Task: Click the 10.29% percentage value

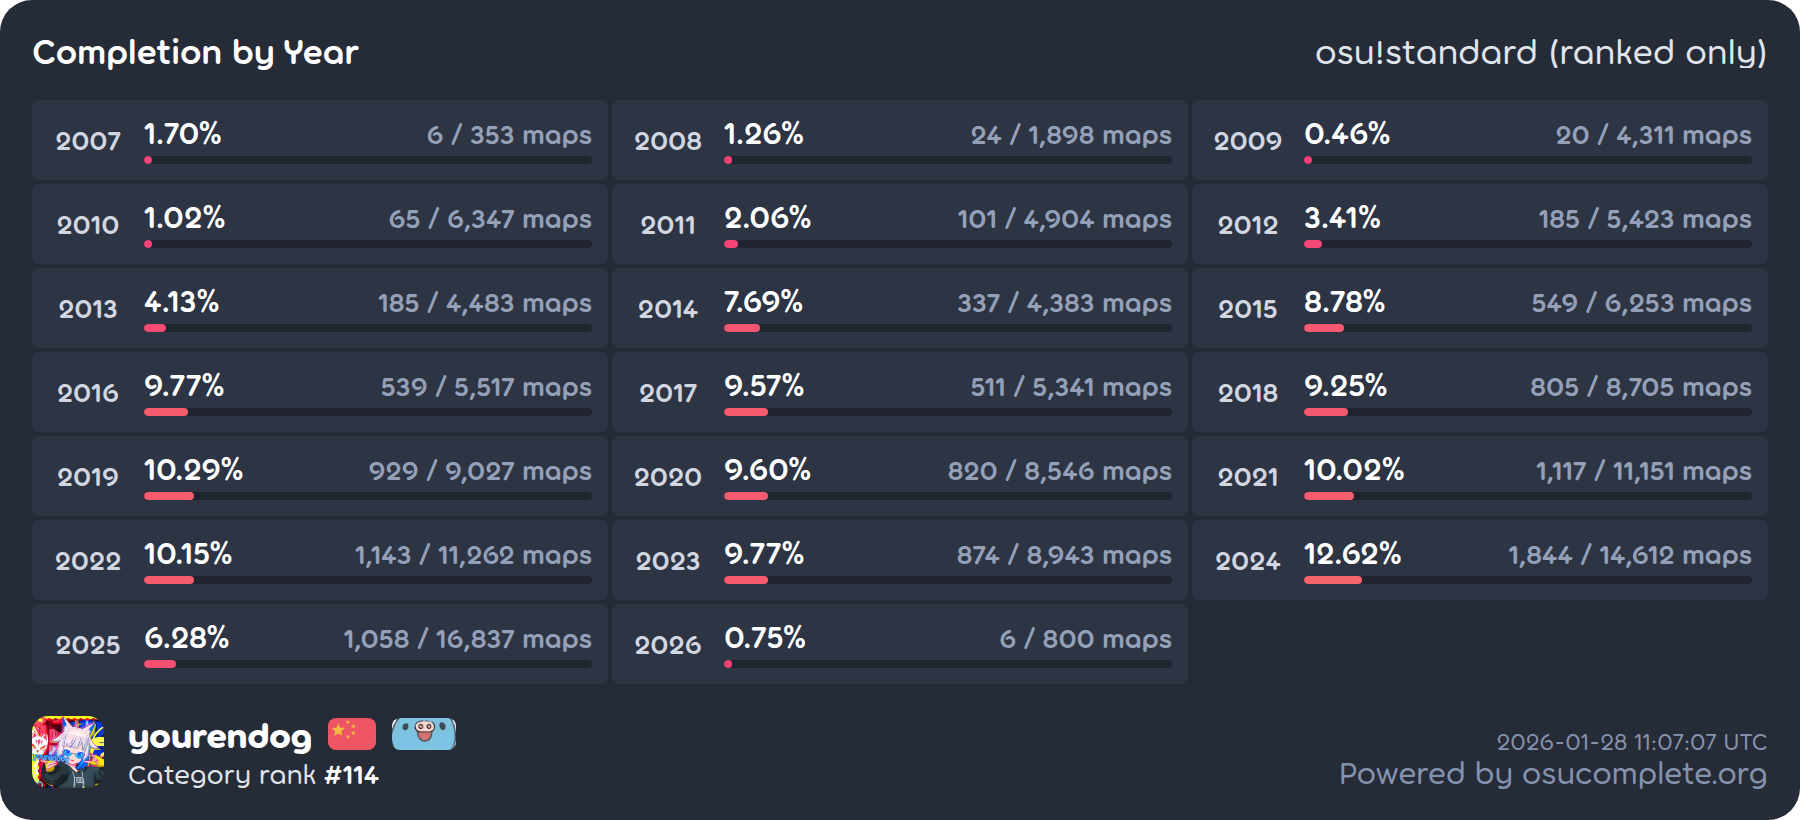Action: (x=193, y=470)
